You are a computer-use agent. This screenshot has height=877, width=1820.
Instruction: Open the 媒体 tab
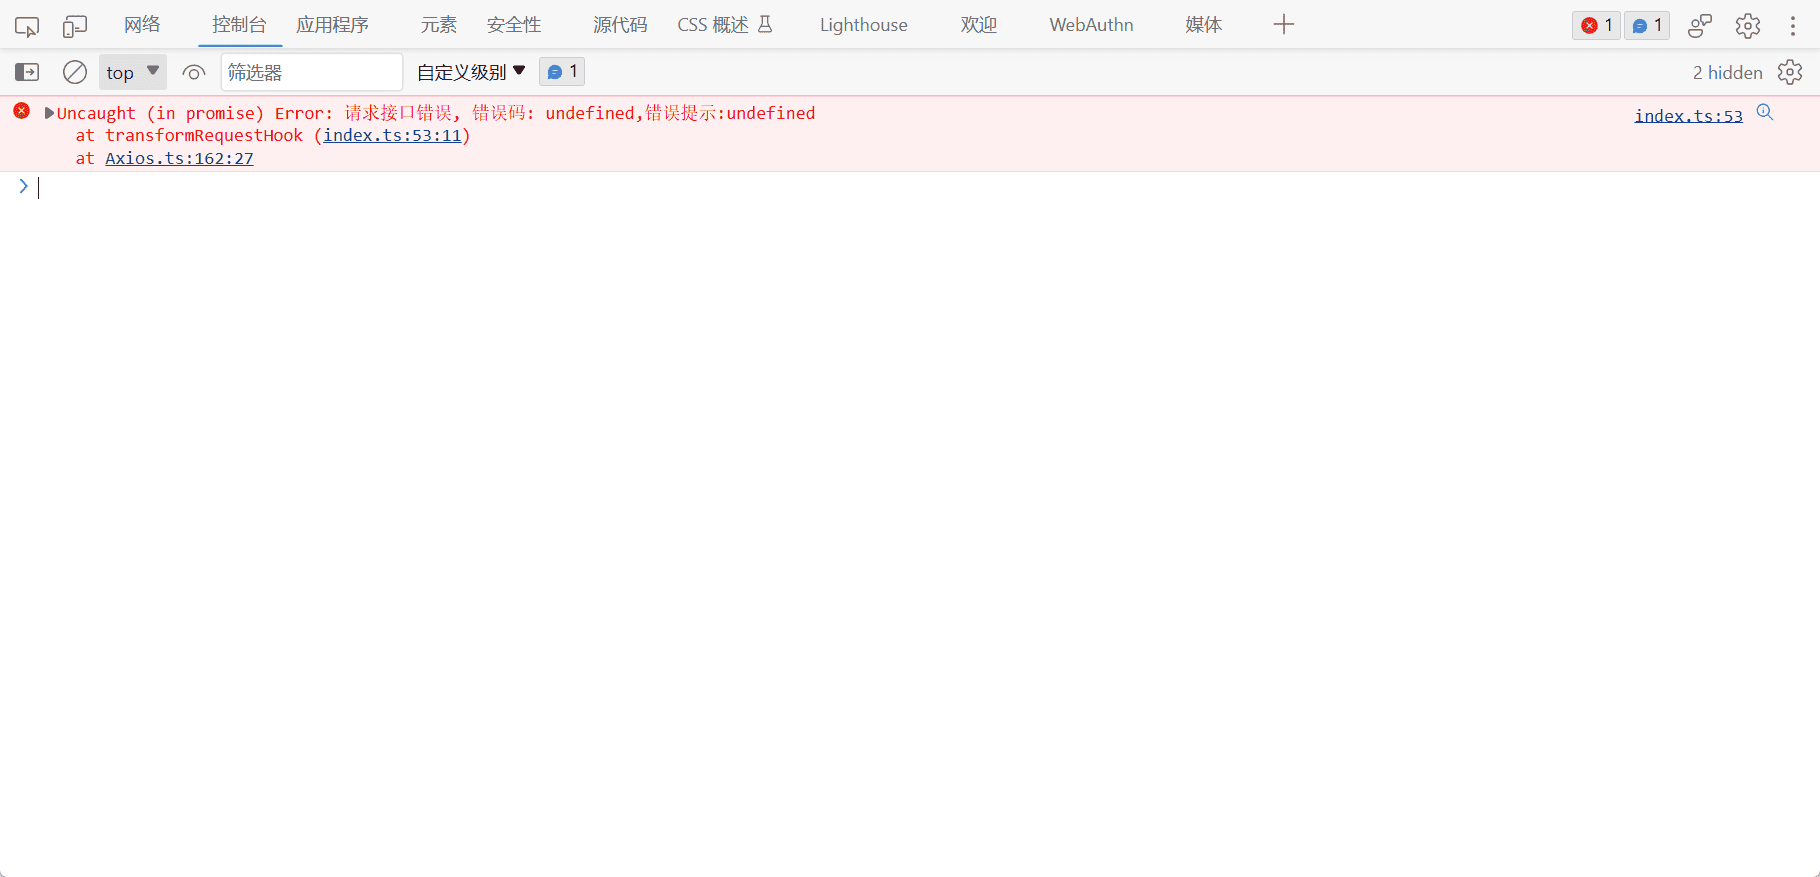click(1203, 25)
